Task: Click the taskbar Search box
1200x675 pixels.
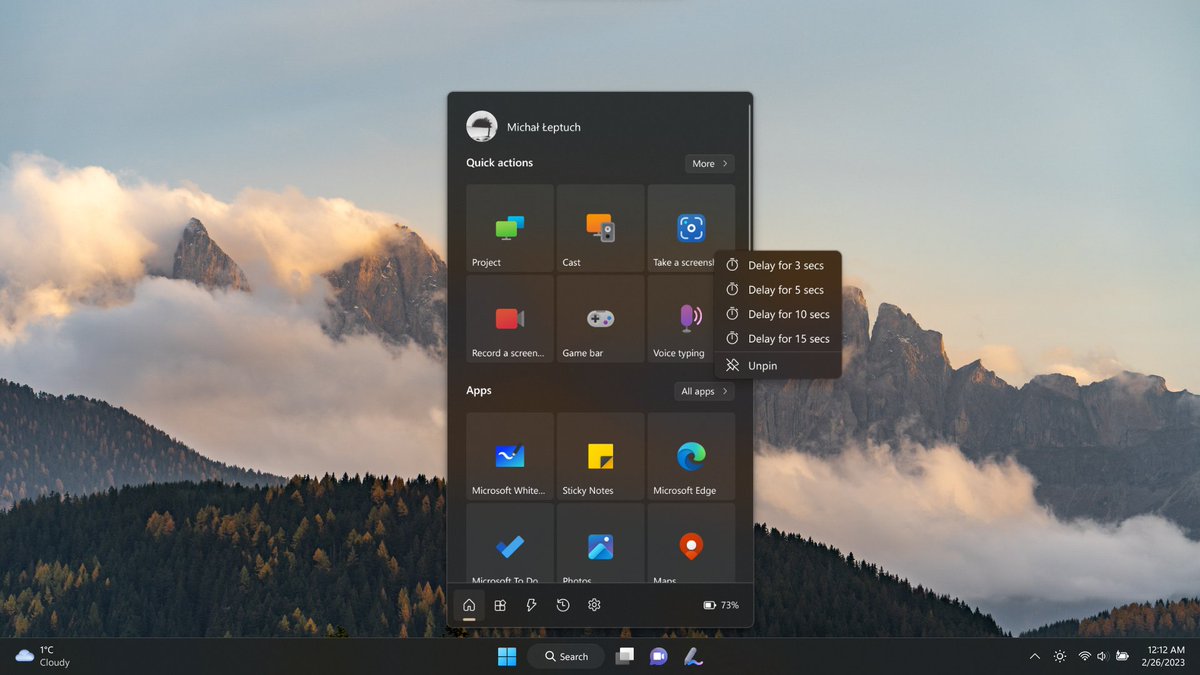Action: coord(566,656)
